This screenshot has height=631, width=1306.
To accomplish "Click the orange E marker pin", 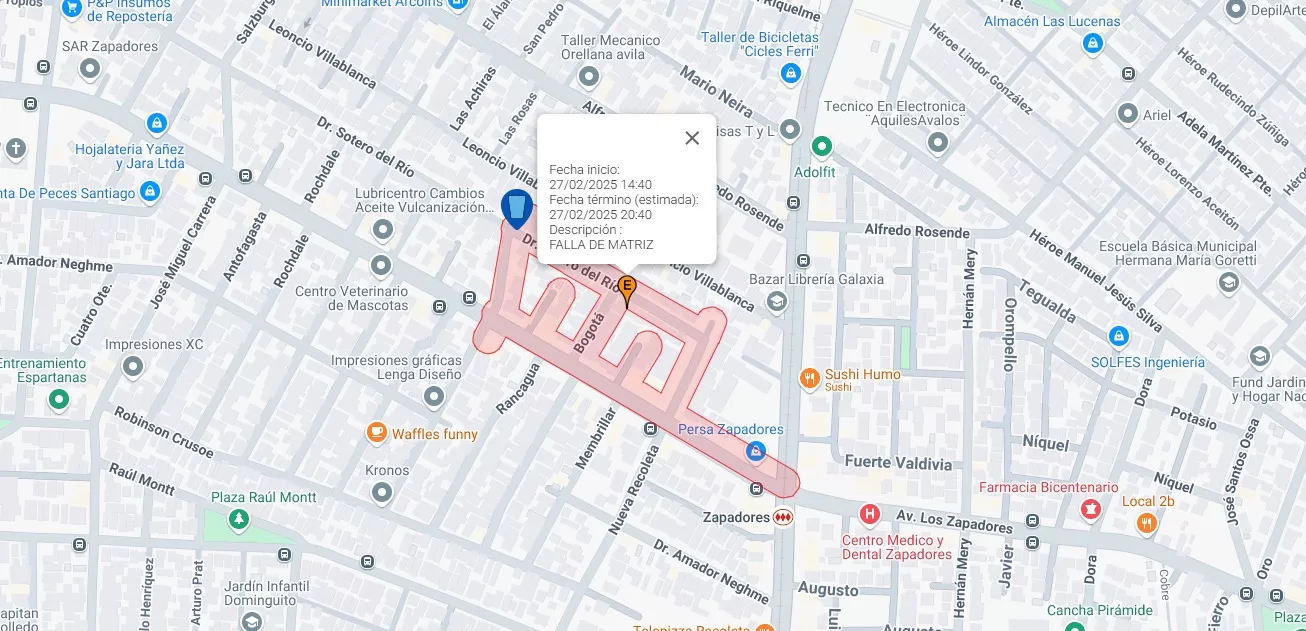I will coord(627,291).
